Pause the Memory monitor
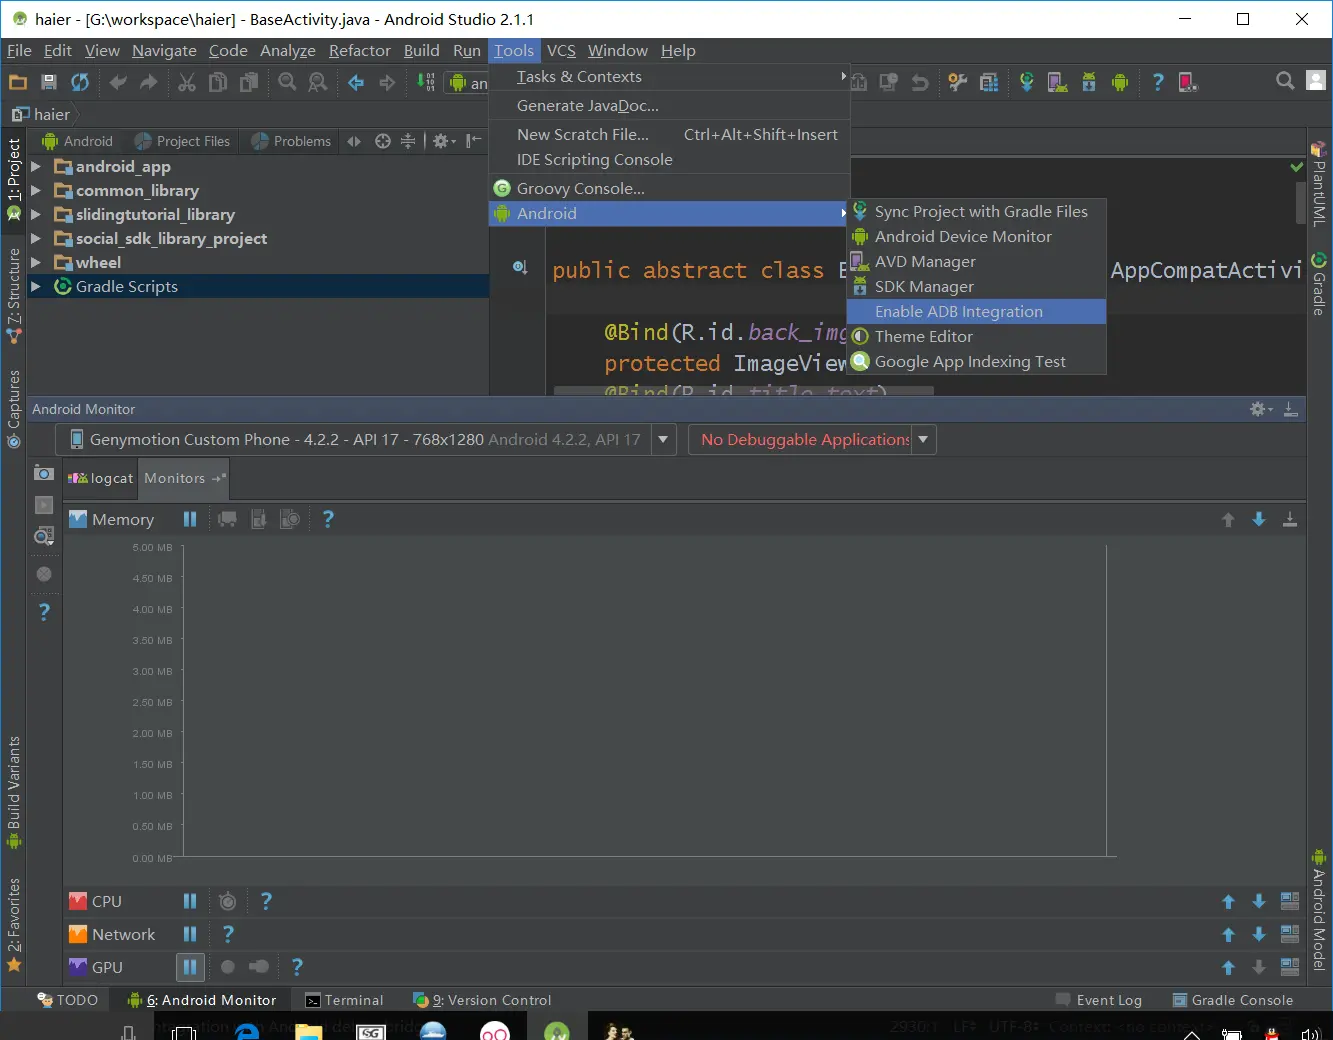 tap(190, 519)
